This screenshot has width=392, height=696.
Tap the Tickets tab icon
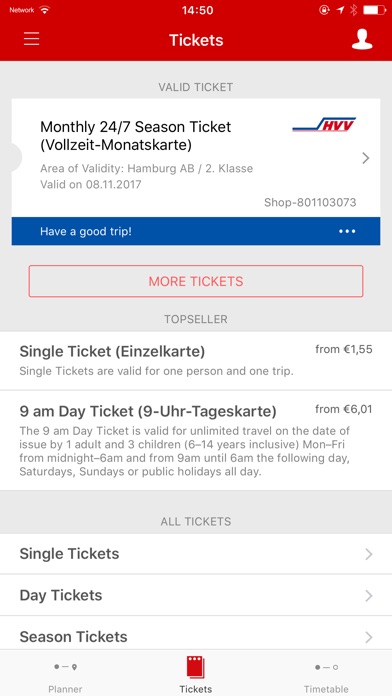[195, 667]
